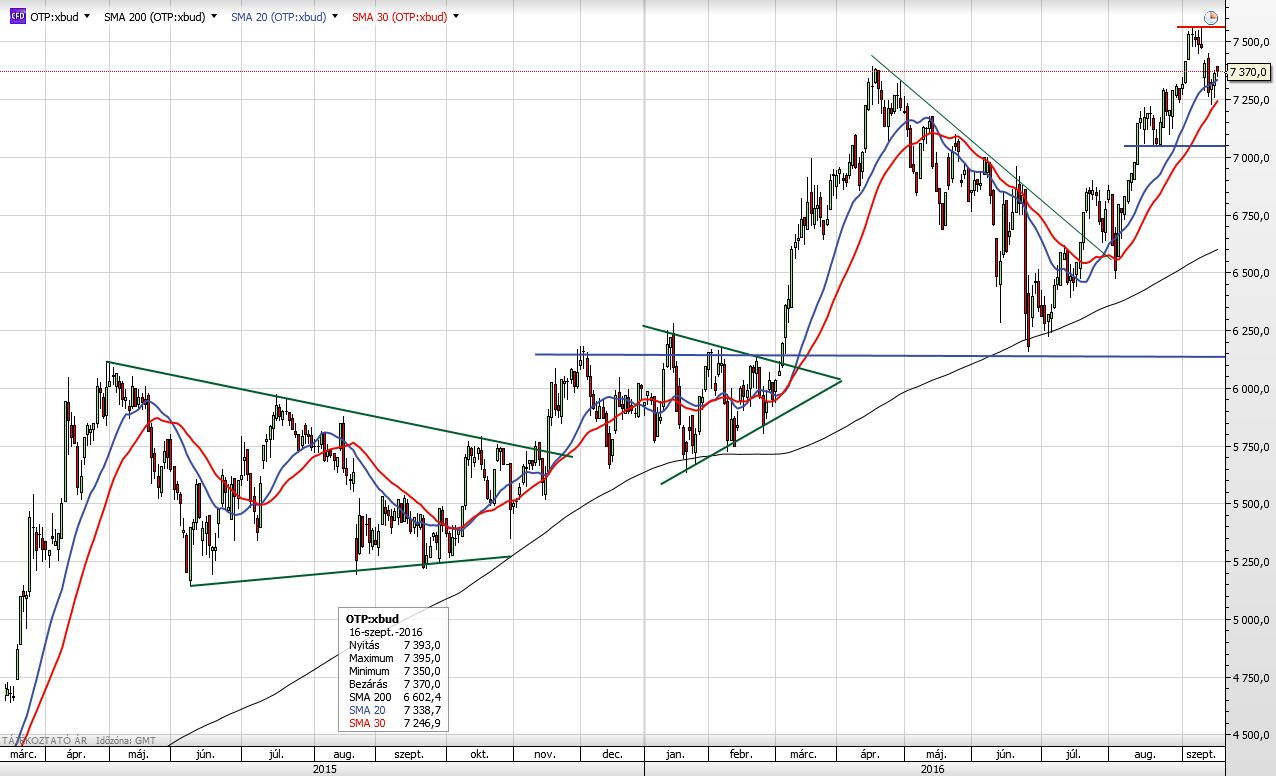Click the 5 750,0 price axis label

[x=1250, y=447]
